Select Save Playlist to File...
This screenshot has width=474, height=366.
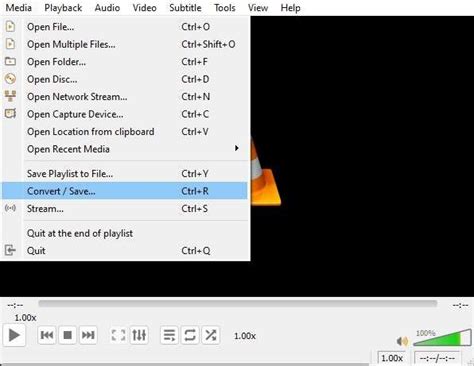[x=125, y=174]
